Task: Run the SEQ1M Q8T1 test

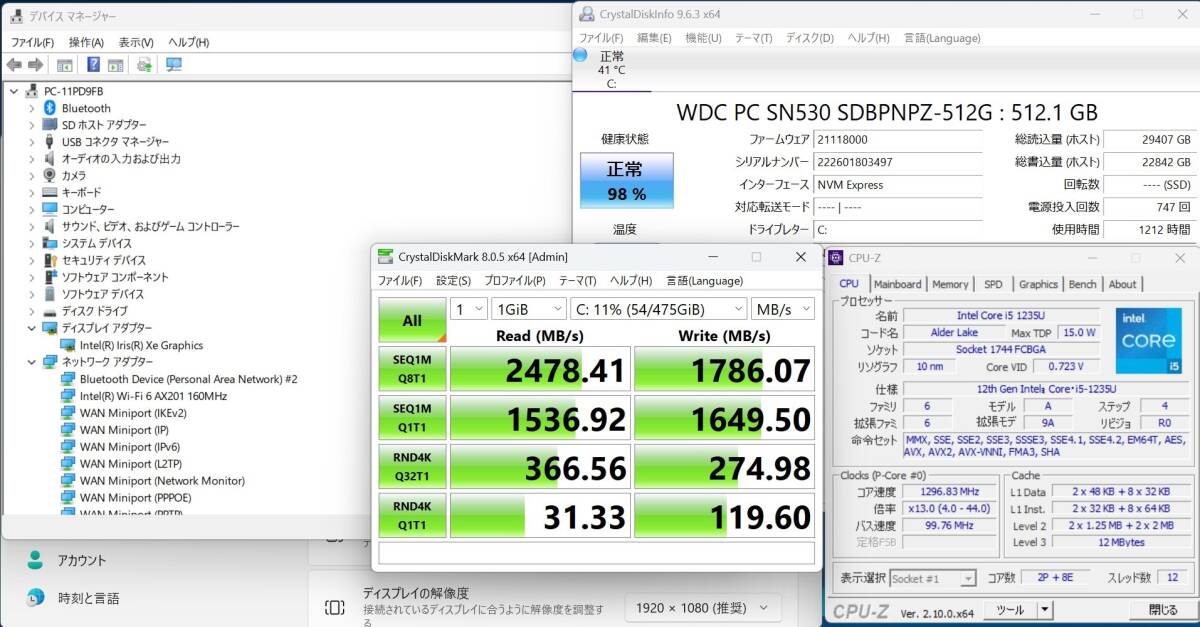Action: pos(412,370)
